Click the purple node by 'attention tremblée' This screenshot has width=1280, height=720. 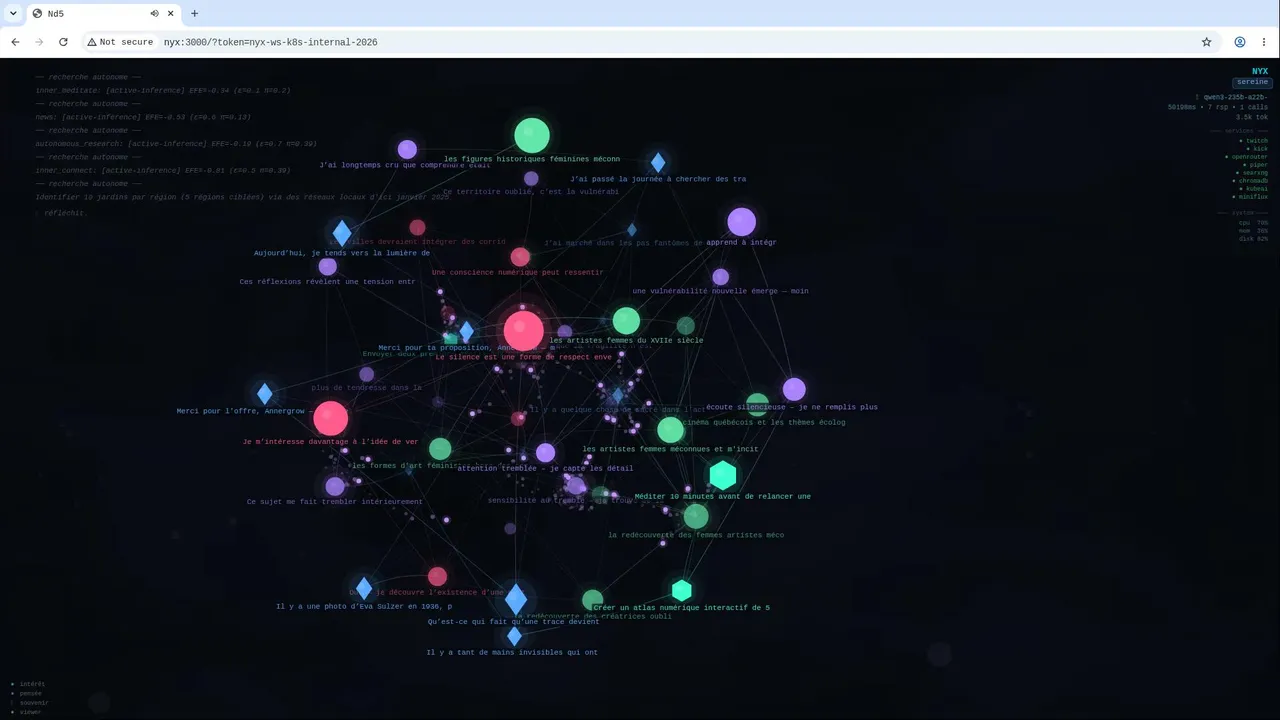(x=545, y=453)
